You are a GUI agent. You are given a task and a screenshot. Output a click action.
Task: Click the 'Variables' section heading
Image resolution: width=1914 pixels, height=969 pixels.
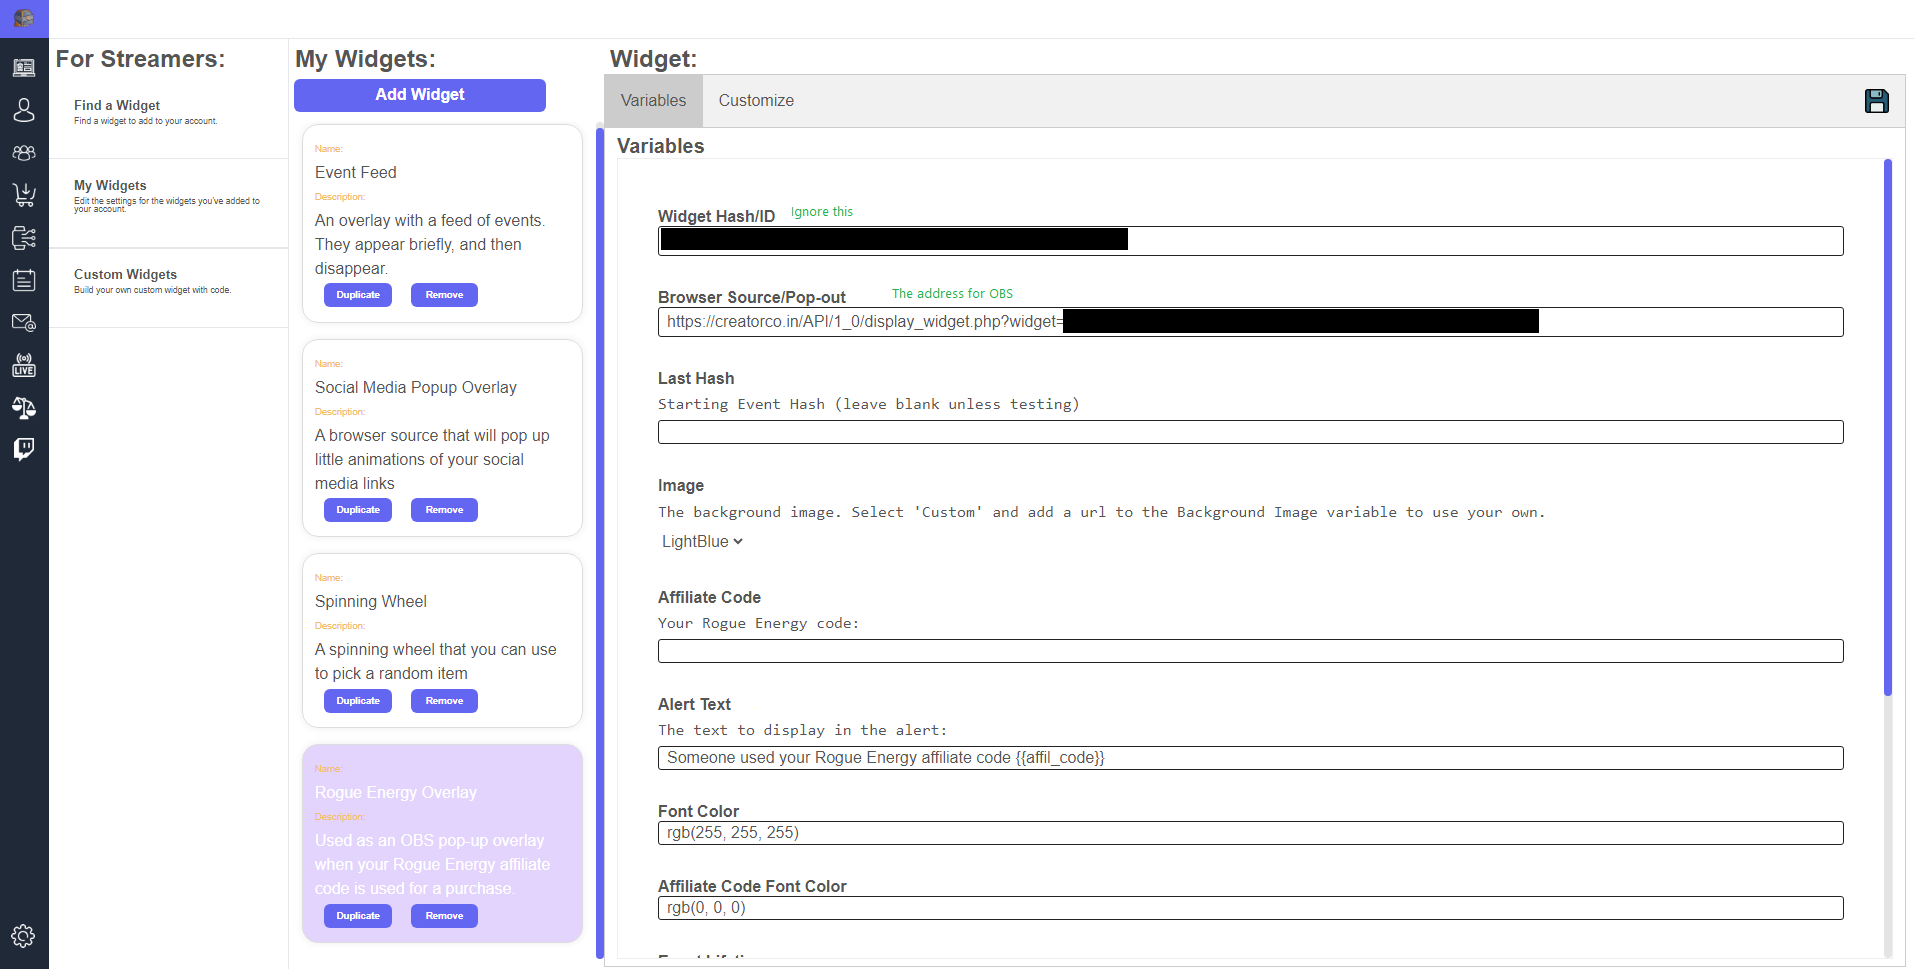[x=661, y=146]
